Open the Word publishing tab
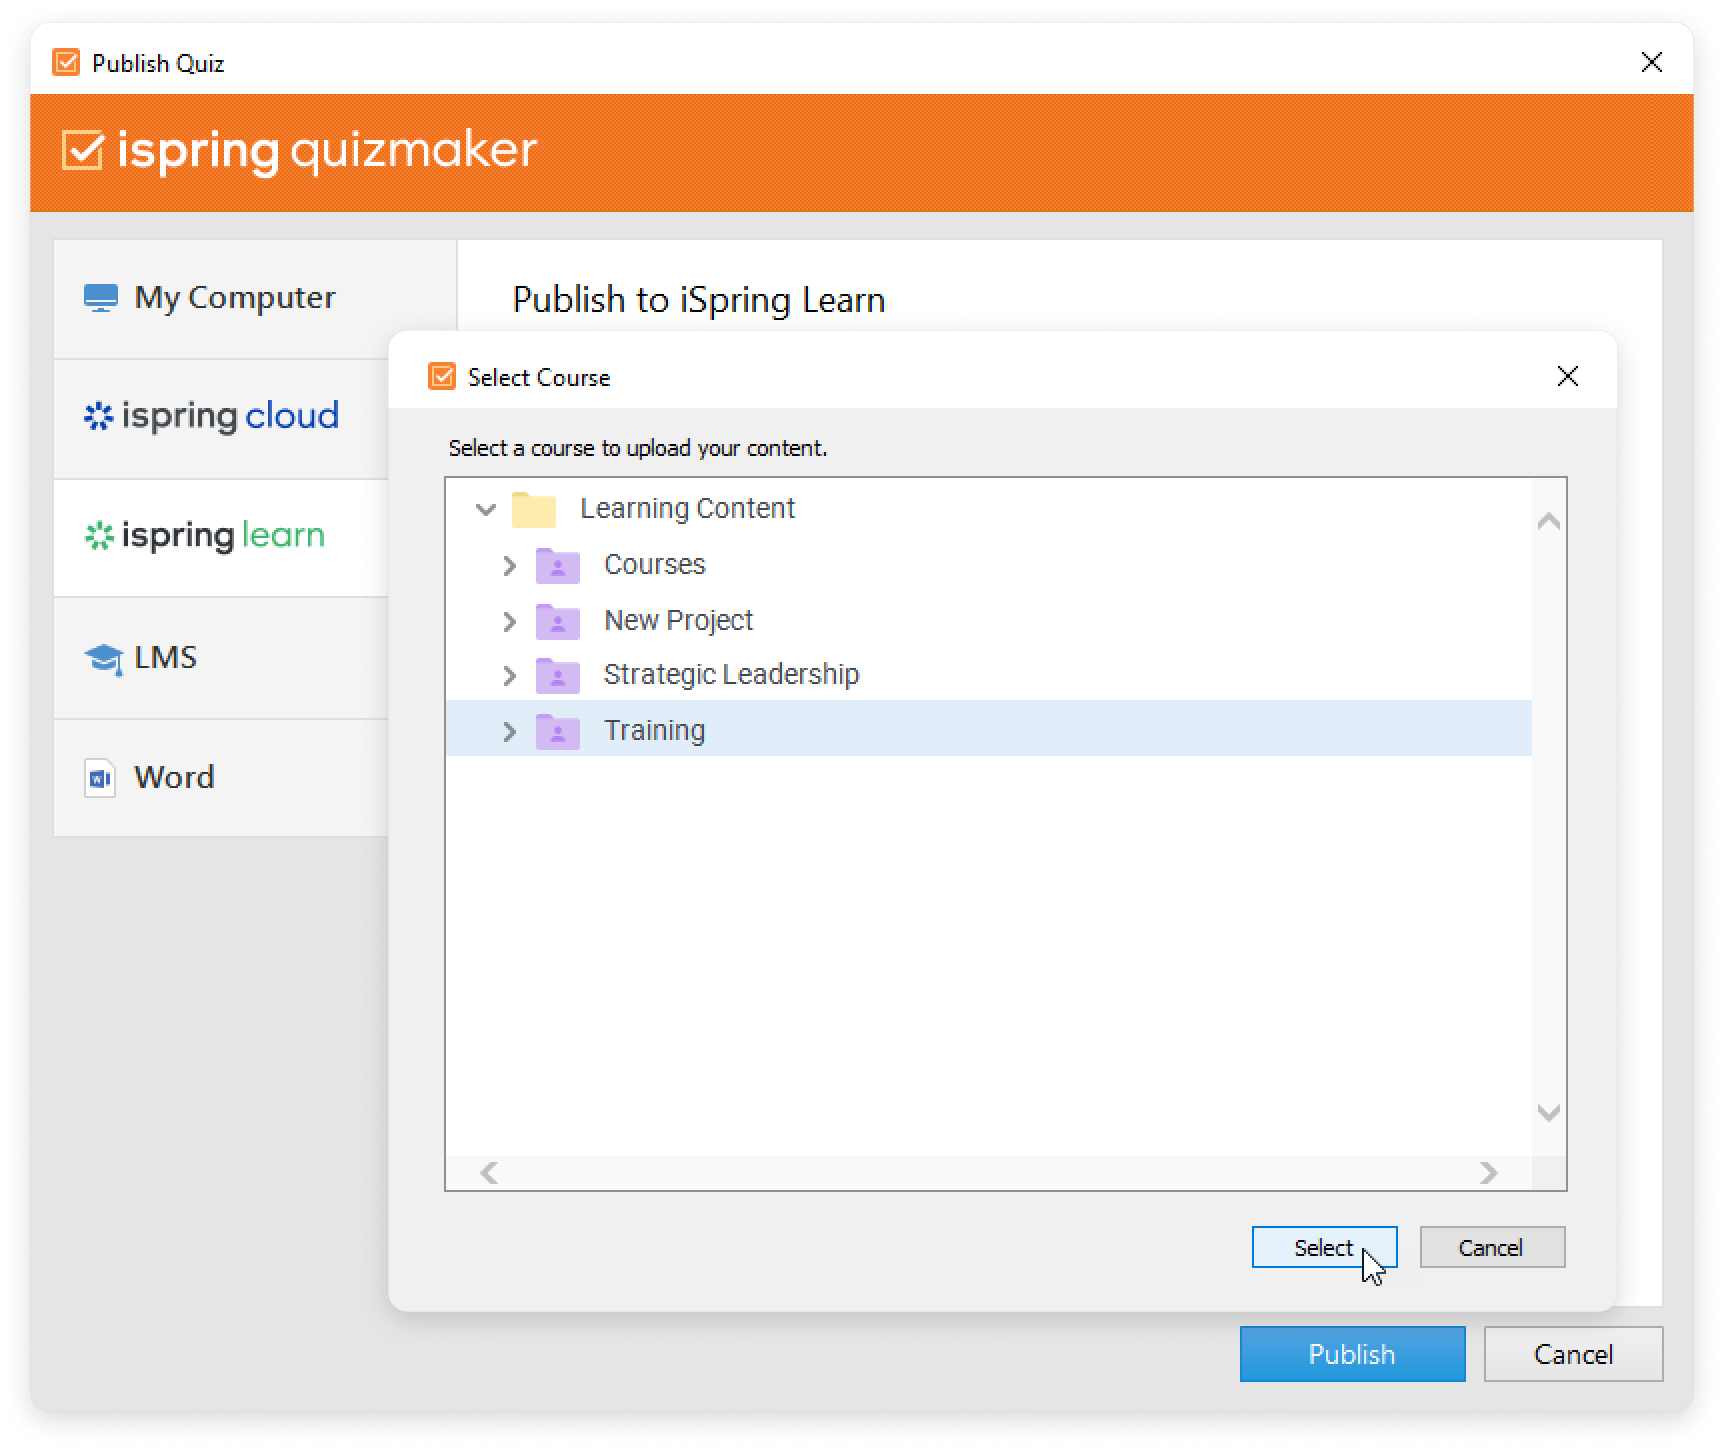 [222, 778]
